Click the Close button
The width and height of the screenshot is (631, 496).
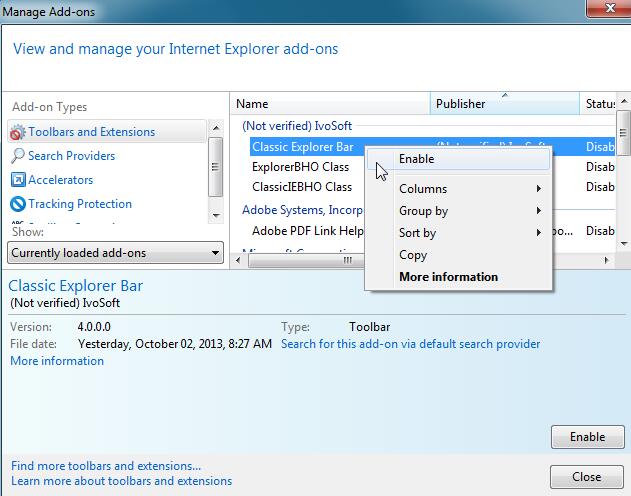586,477
